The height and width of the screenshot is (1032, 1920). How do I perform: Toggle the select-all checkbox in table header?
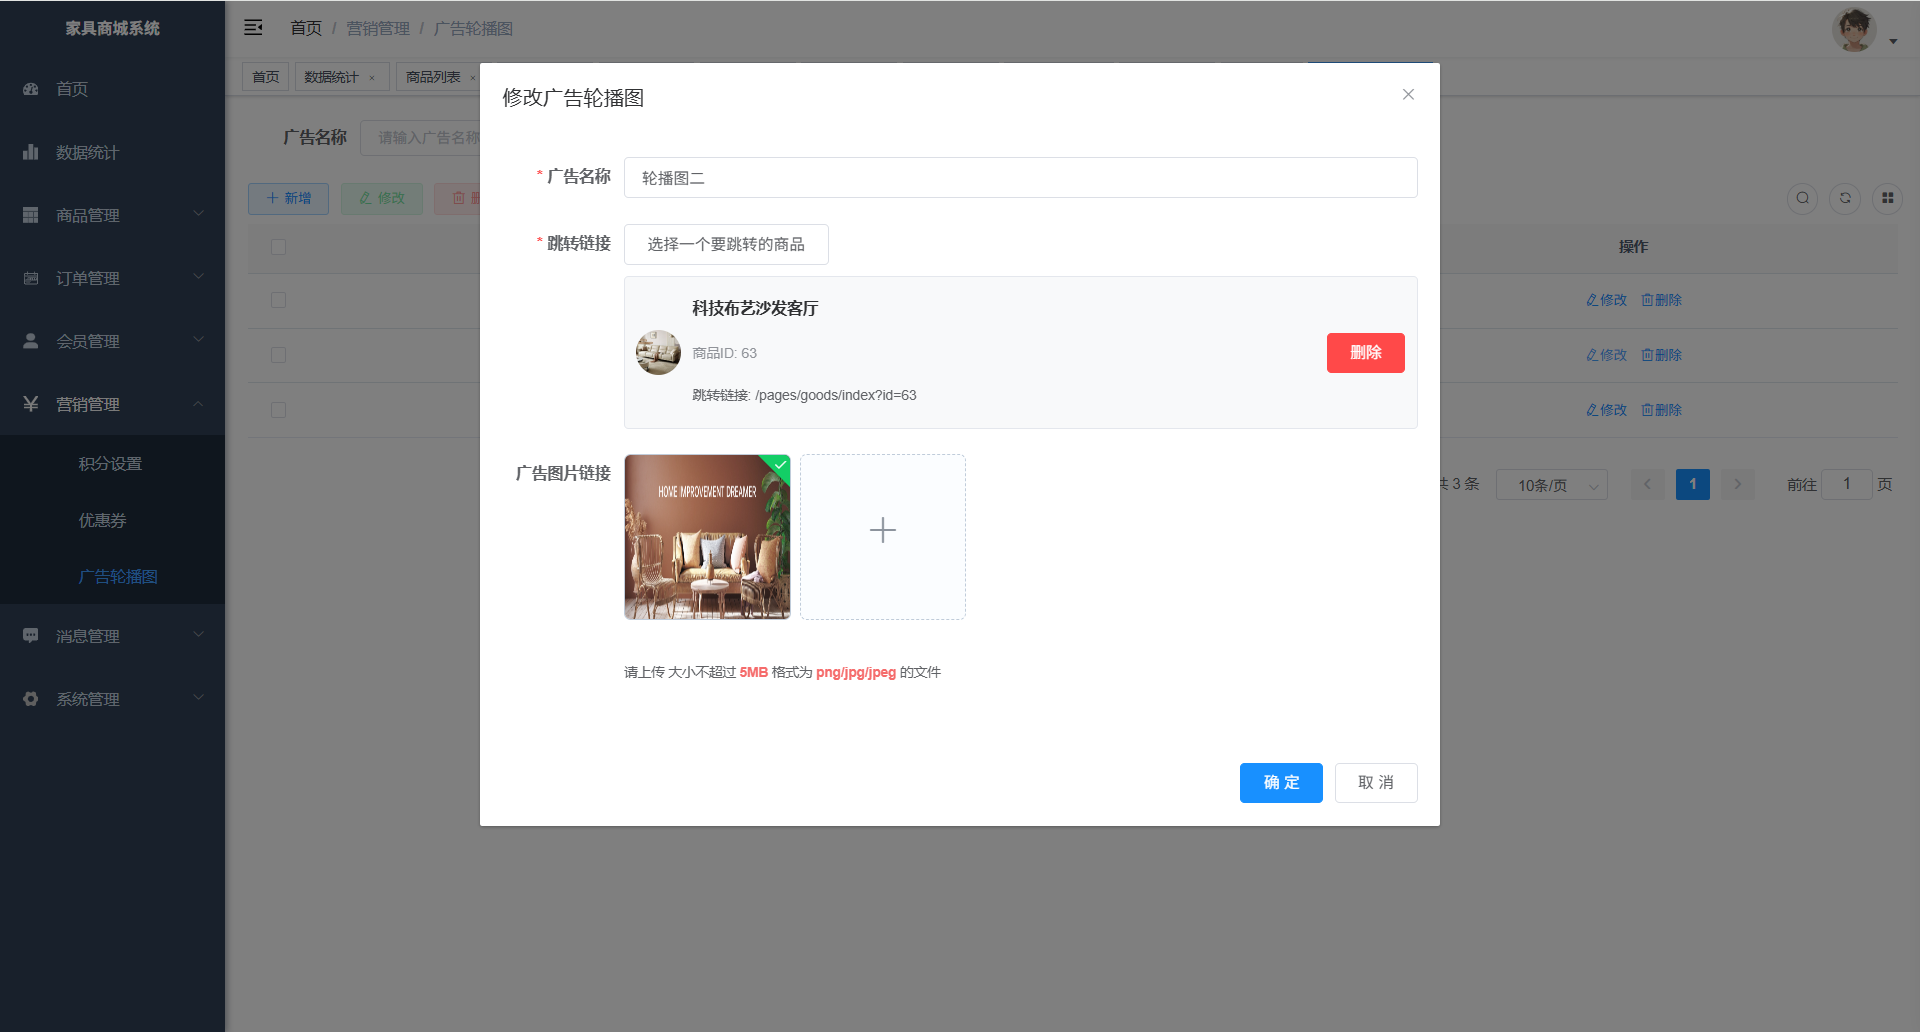pyautogui.click(x=278, y=247)
